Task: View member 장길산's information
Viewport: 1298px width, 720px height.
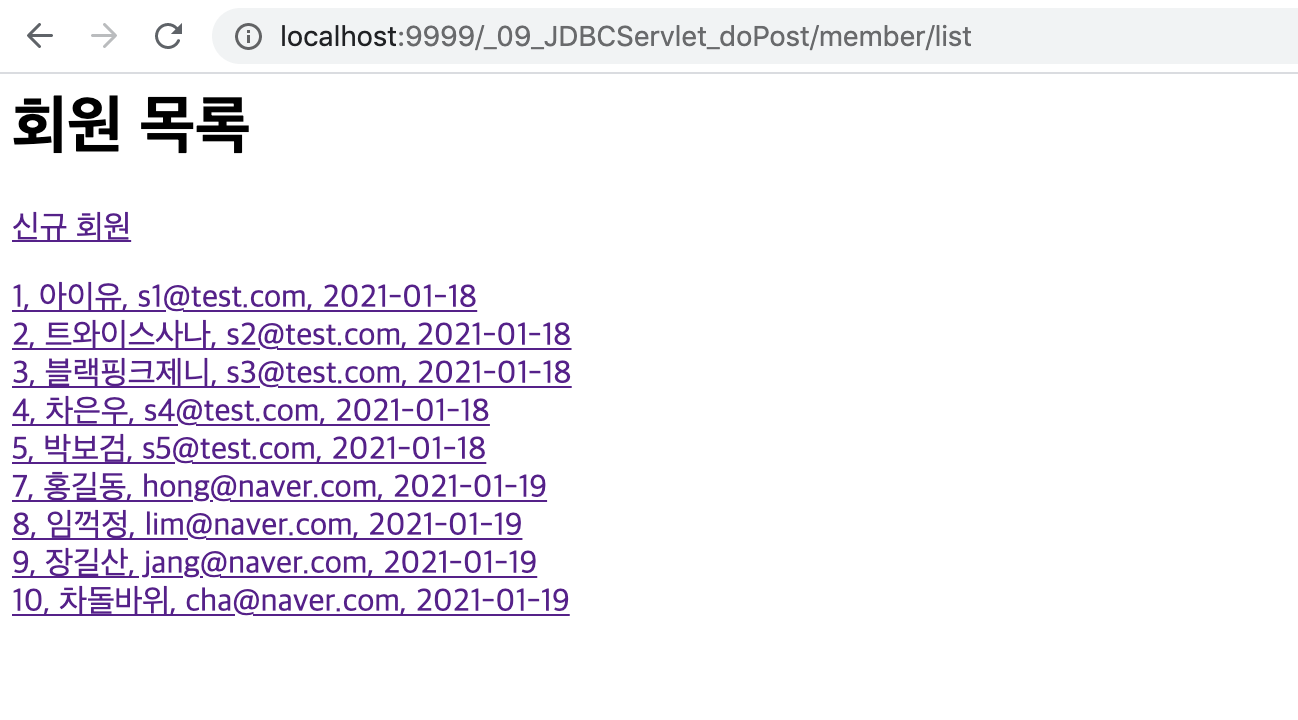Action: [x=273, y=562]
